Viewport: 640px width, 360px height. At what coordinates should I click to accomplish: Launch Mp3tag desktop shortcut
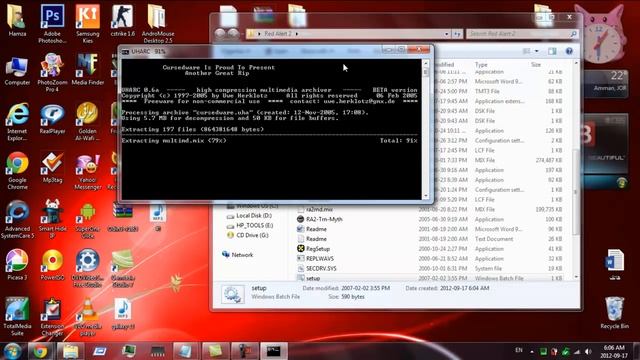pyautogui.click(x=52, y=167)
